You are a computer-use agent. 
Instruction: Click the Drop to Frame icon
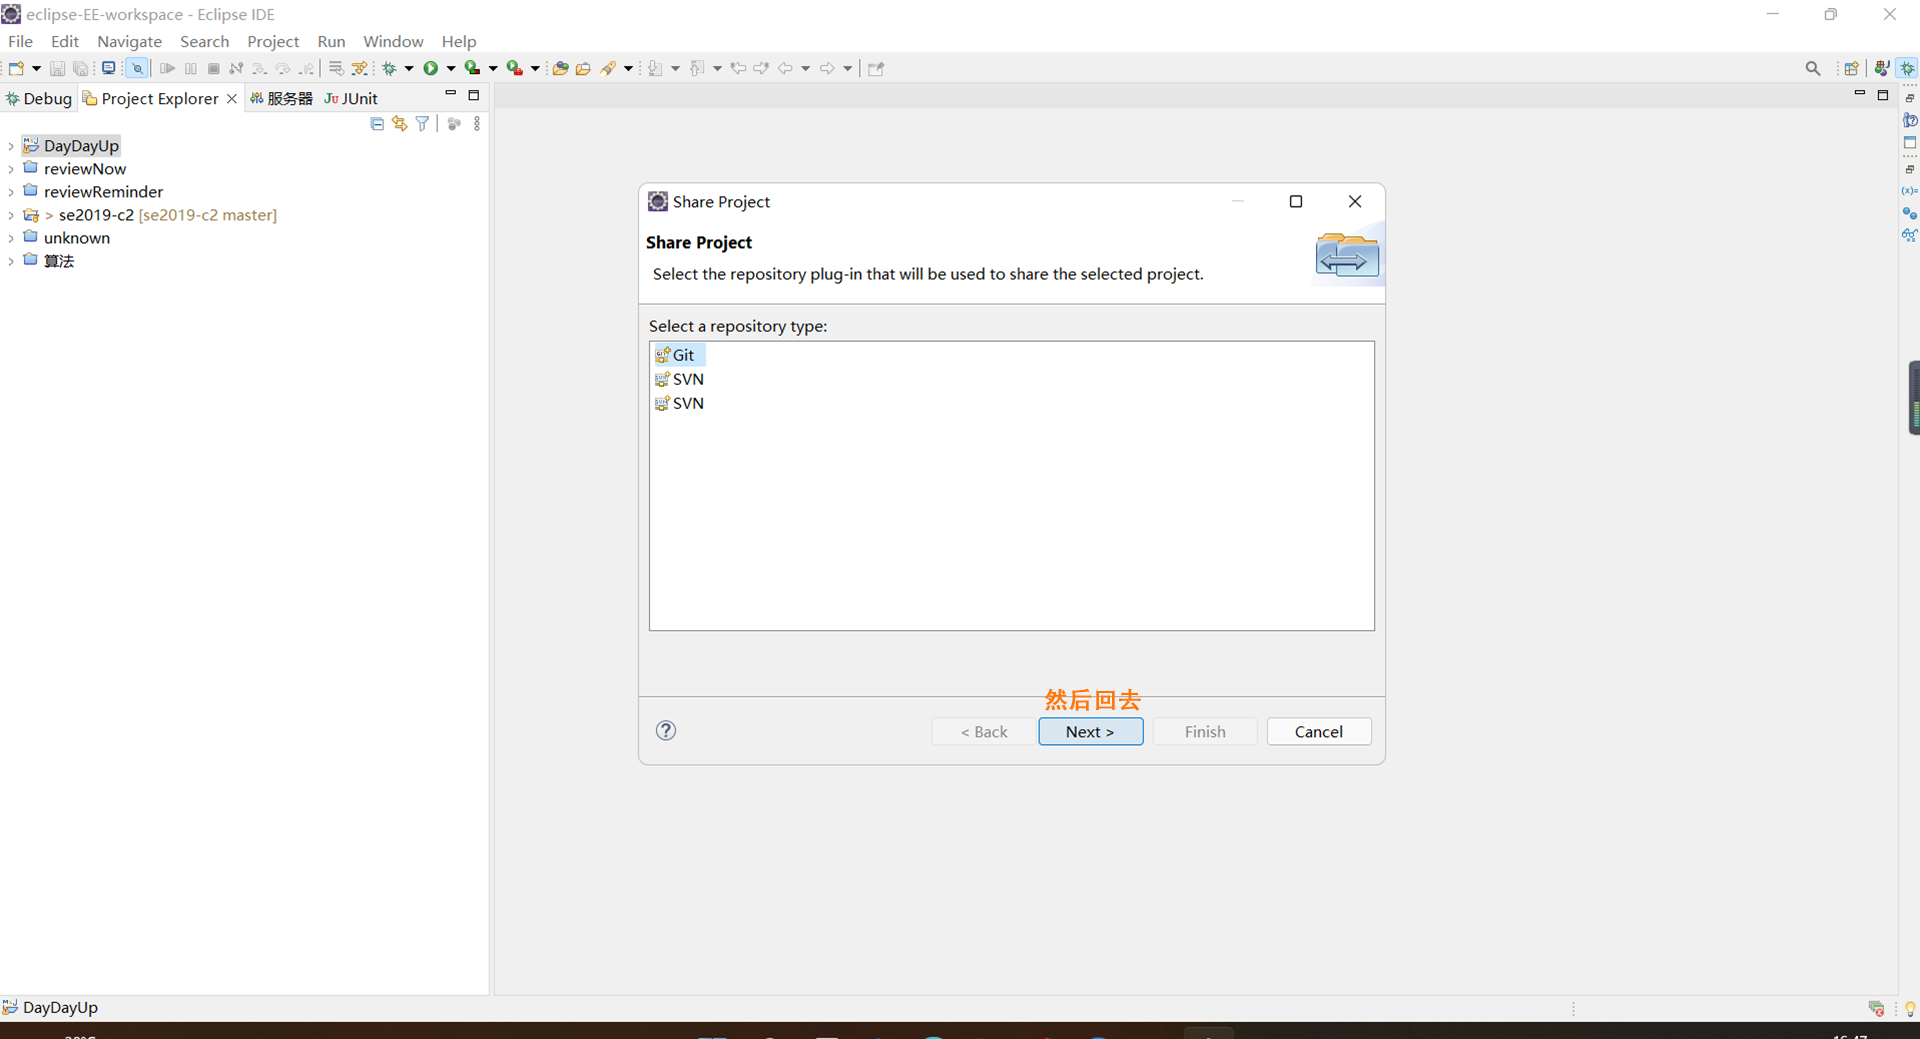(336, 68)
